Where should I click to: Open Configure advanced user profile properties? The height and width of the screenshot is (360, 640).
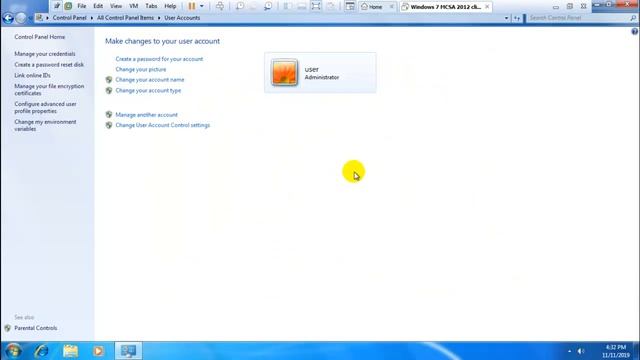[45, 107]
